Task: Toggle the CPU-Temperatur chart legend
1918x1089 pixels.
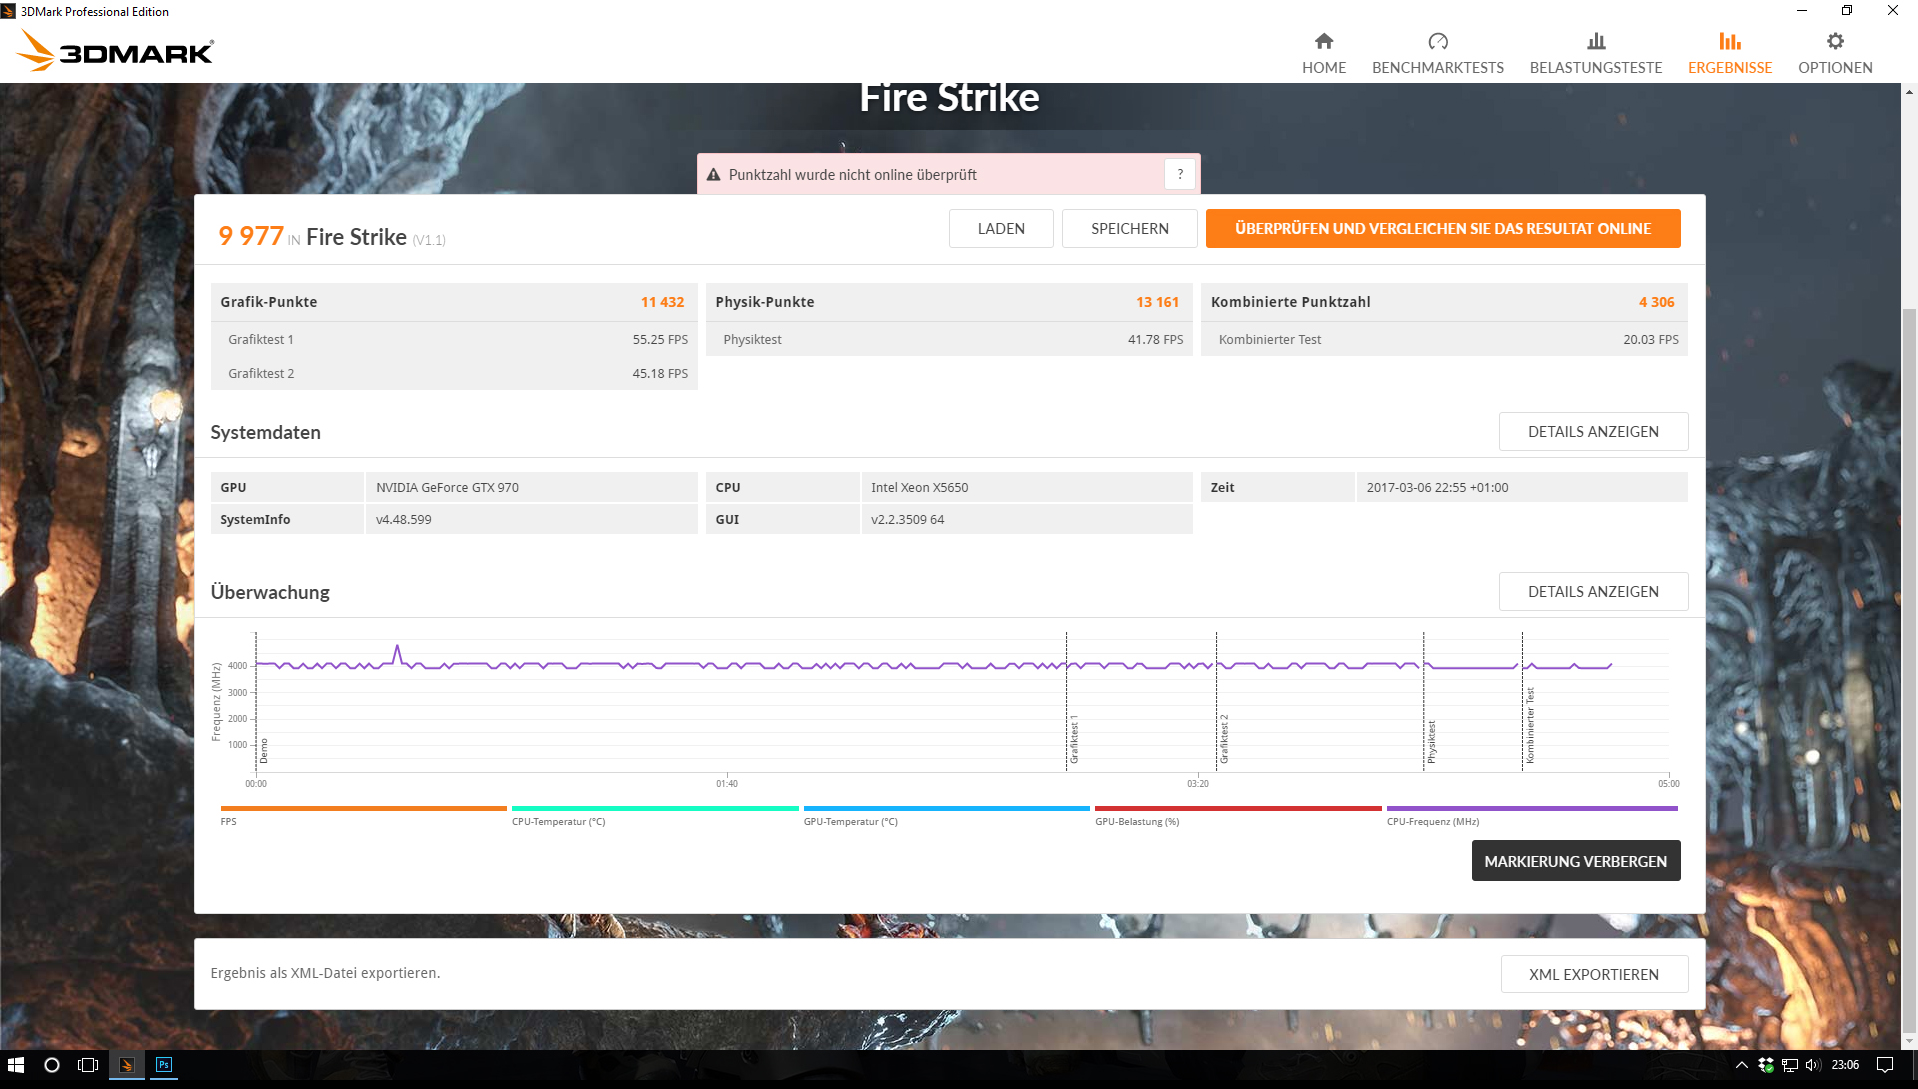Action: pyautogui.click(x=655, y=815)
